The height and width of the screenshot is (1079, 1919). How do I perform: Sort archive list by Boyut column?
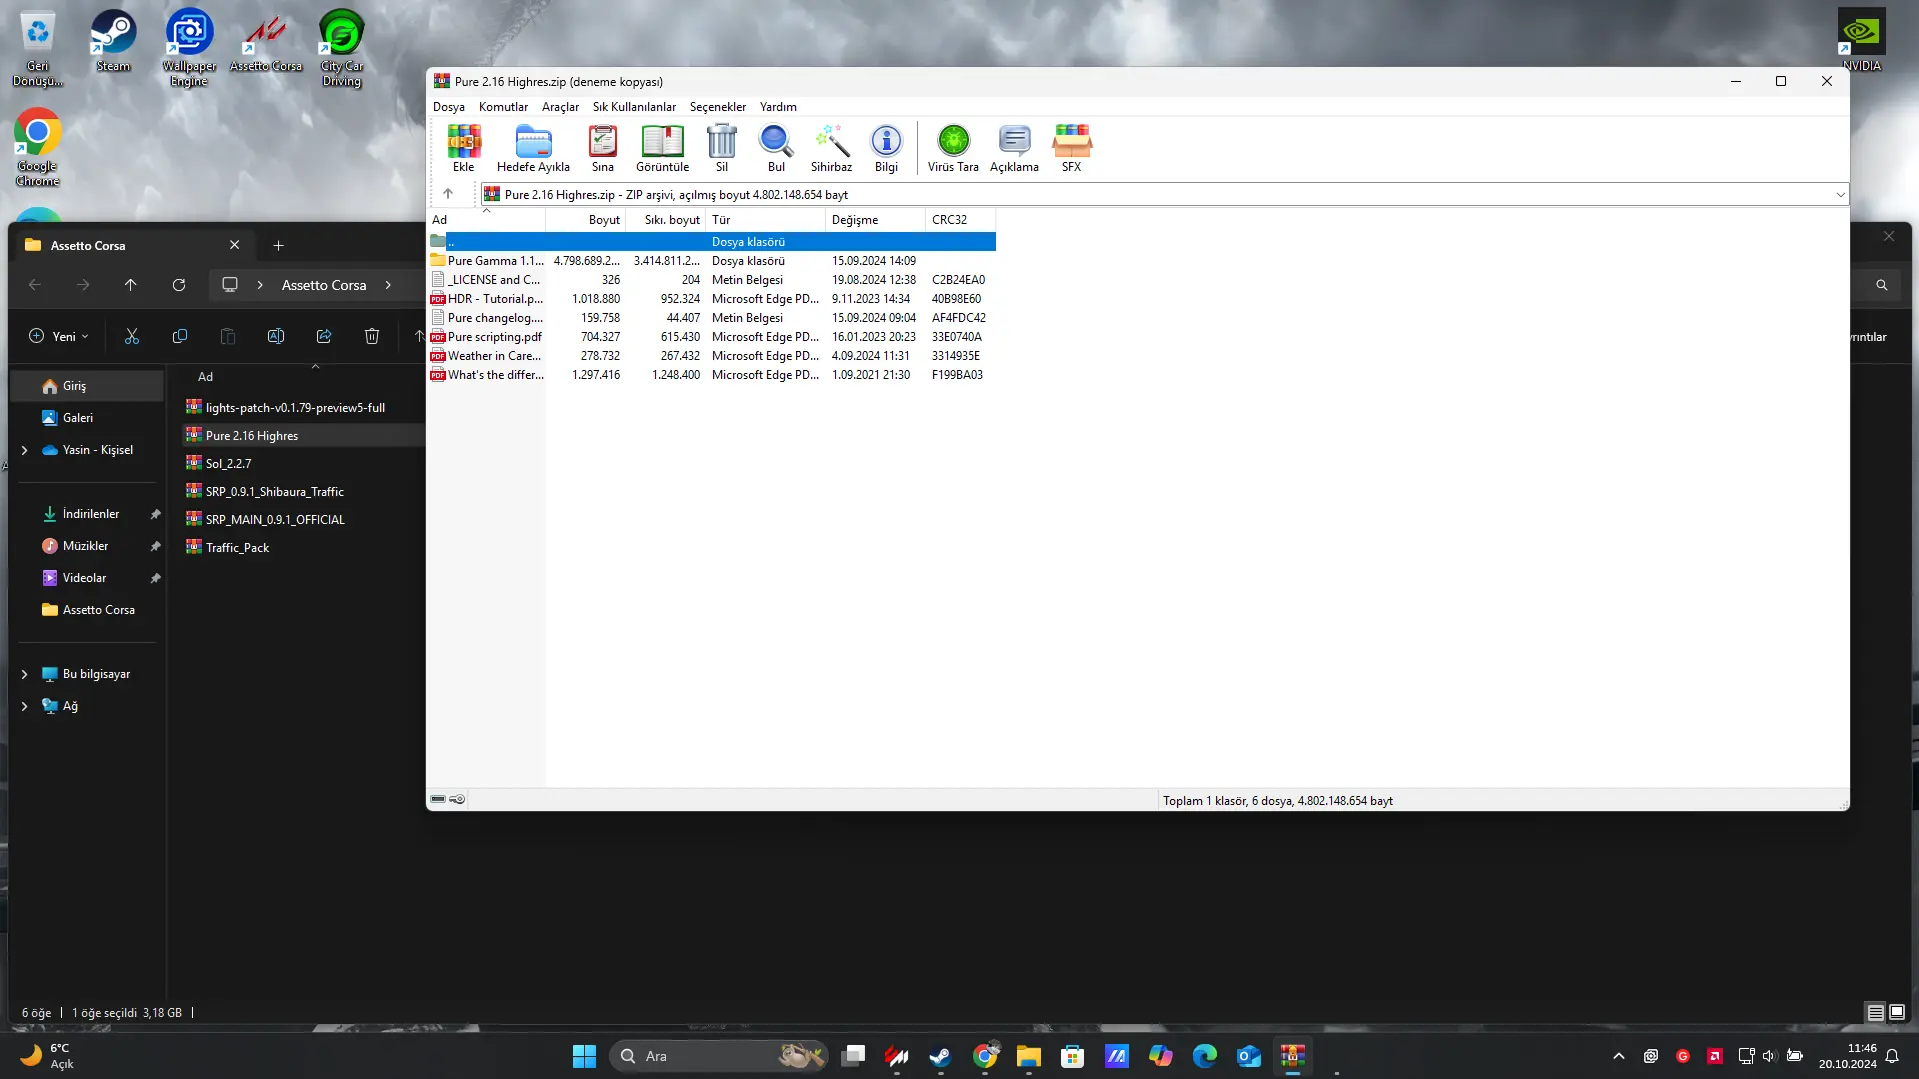586,220
